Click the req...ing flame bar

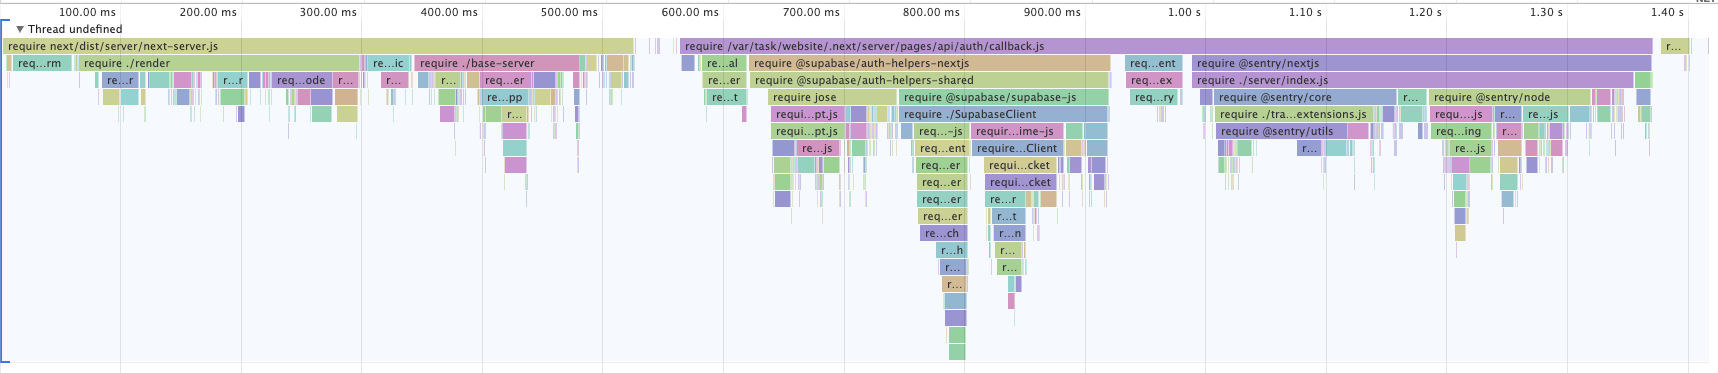1461,131
